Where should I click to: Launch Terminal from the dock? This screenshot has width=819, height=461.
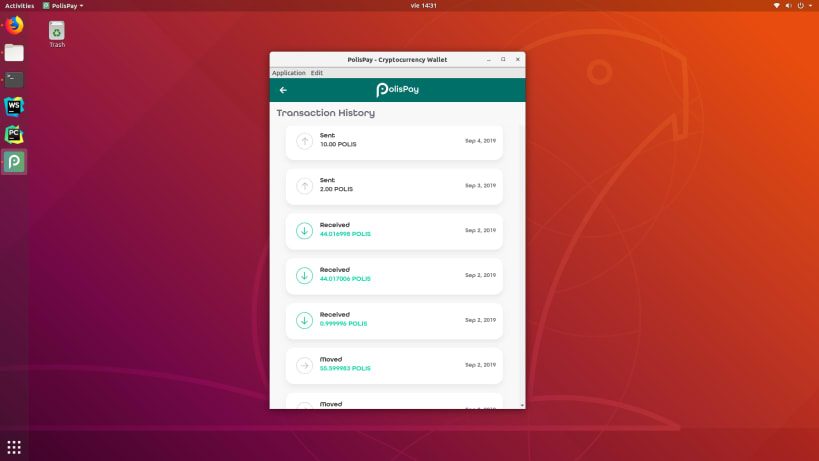pyautogui.click(x=14, y=79)
